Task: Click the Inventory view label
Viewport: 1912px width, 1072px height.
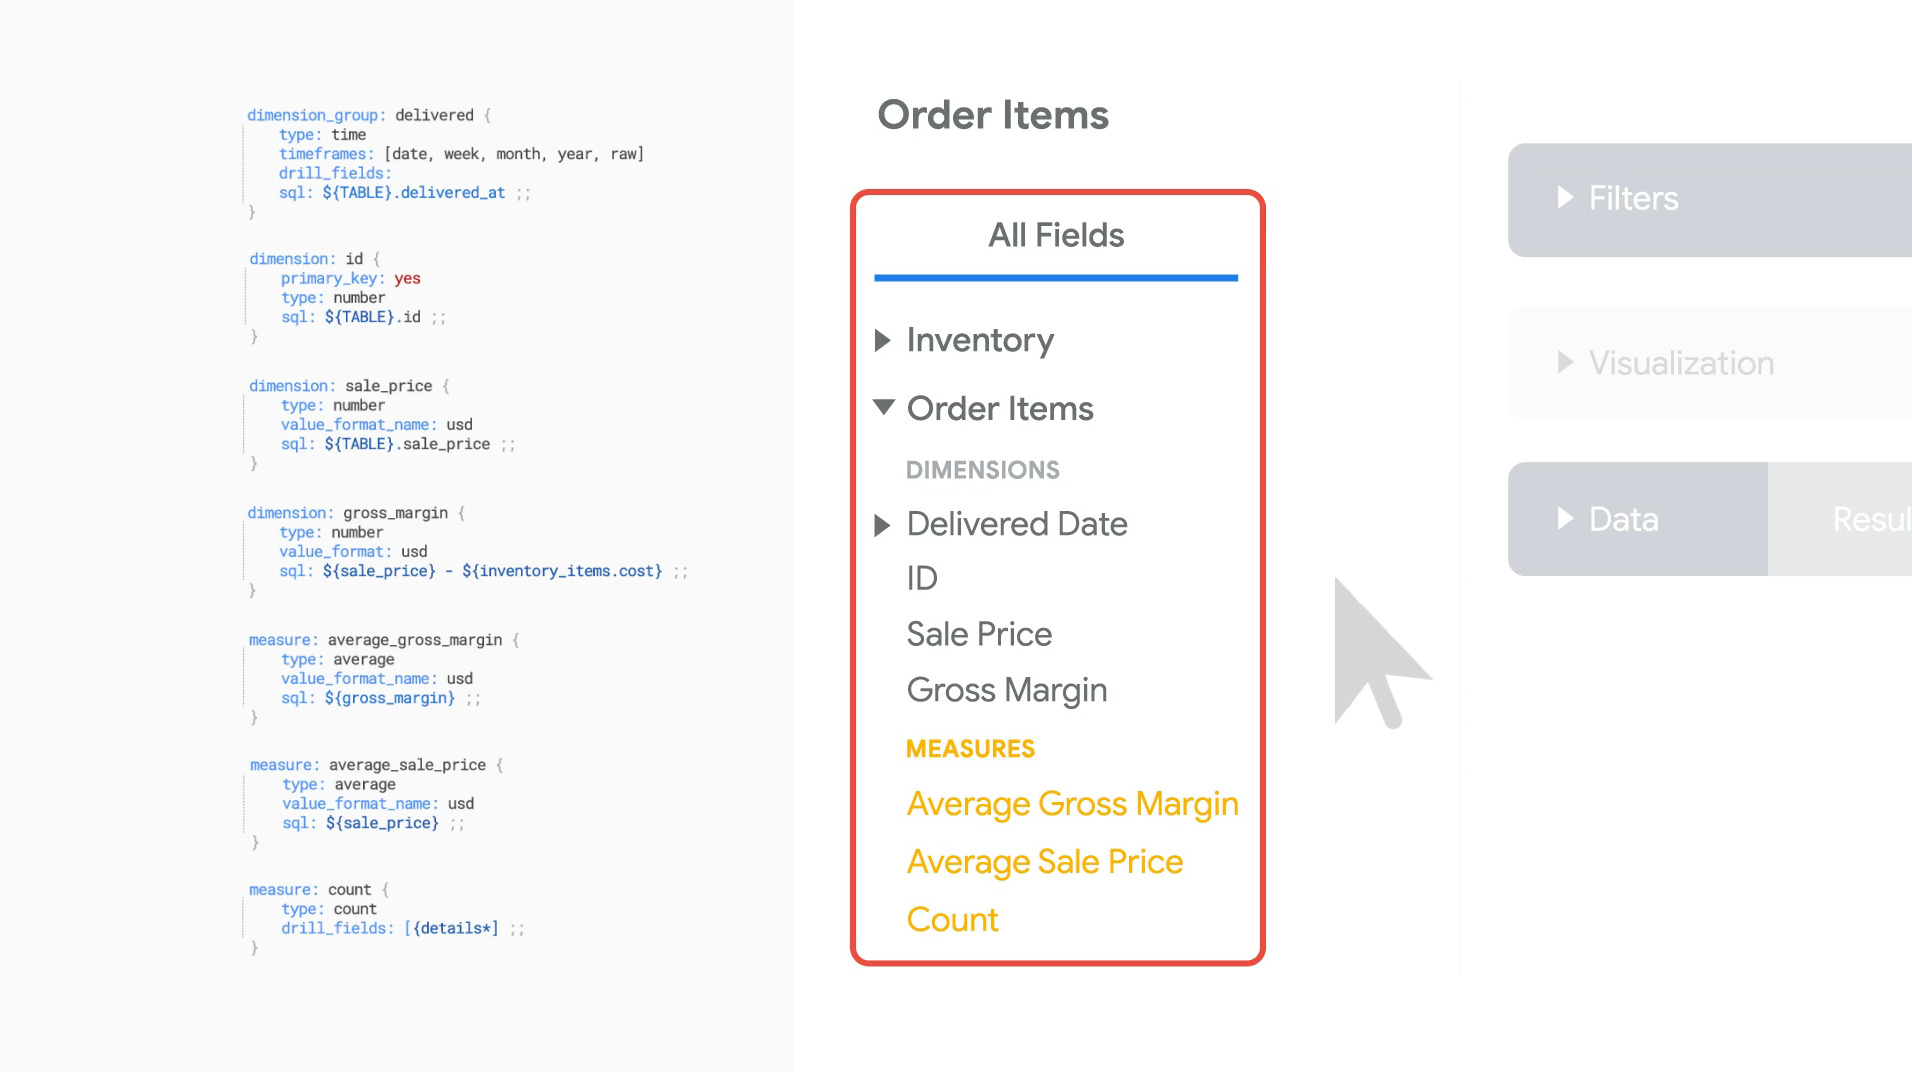Action: tap(979, 341)
